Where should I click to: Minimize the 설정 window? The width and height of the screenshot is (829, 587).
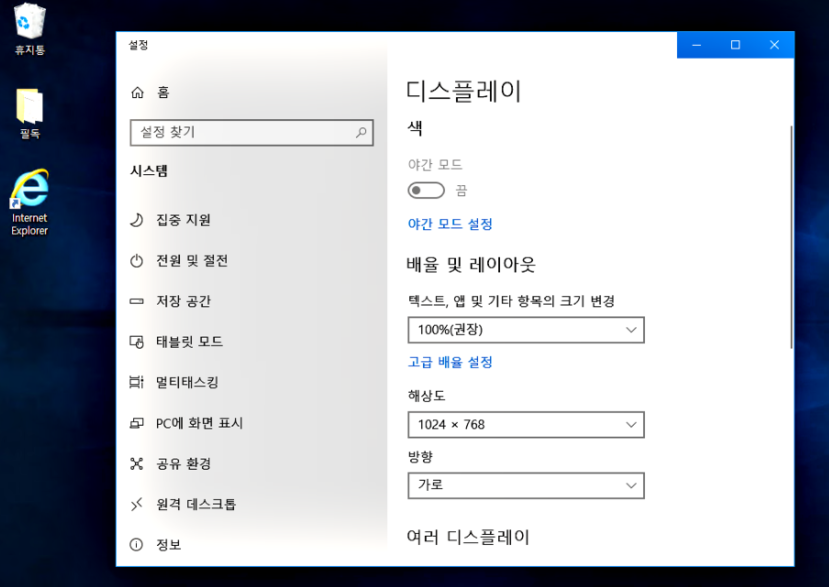[697, 45]
